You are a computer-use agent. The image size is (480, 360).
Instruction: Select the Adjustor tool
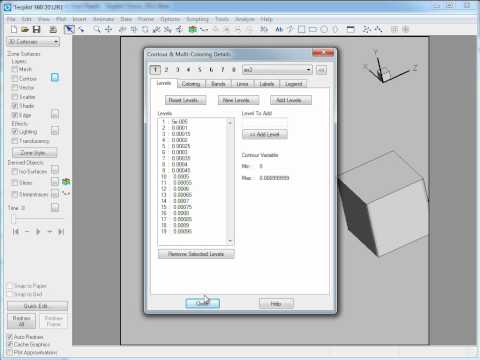81,29
